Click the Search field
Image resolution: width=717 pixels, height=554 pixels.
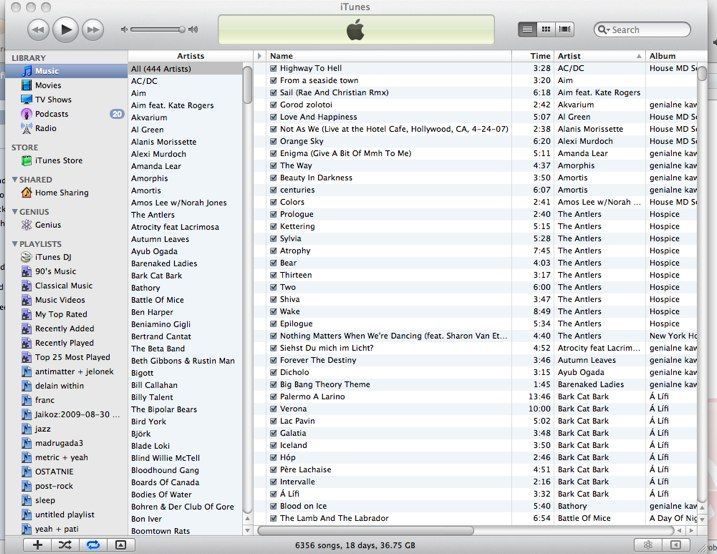pos(642,30)
